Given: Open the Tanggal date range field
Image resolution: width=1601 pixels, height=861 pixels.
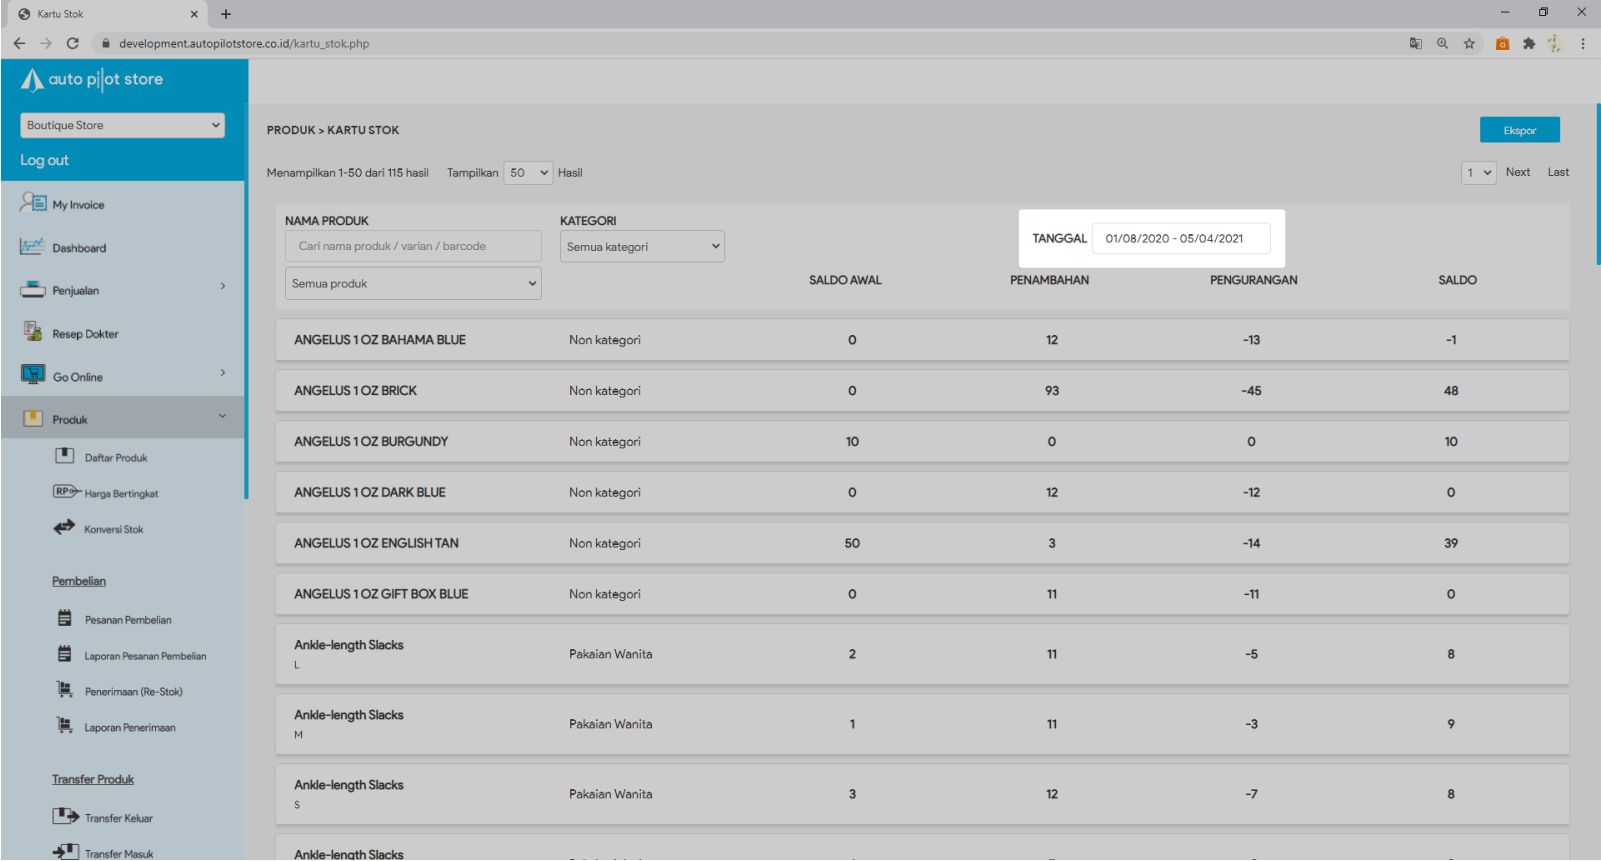Looking at the screenshot, I should tap(1180, 239).
